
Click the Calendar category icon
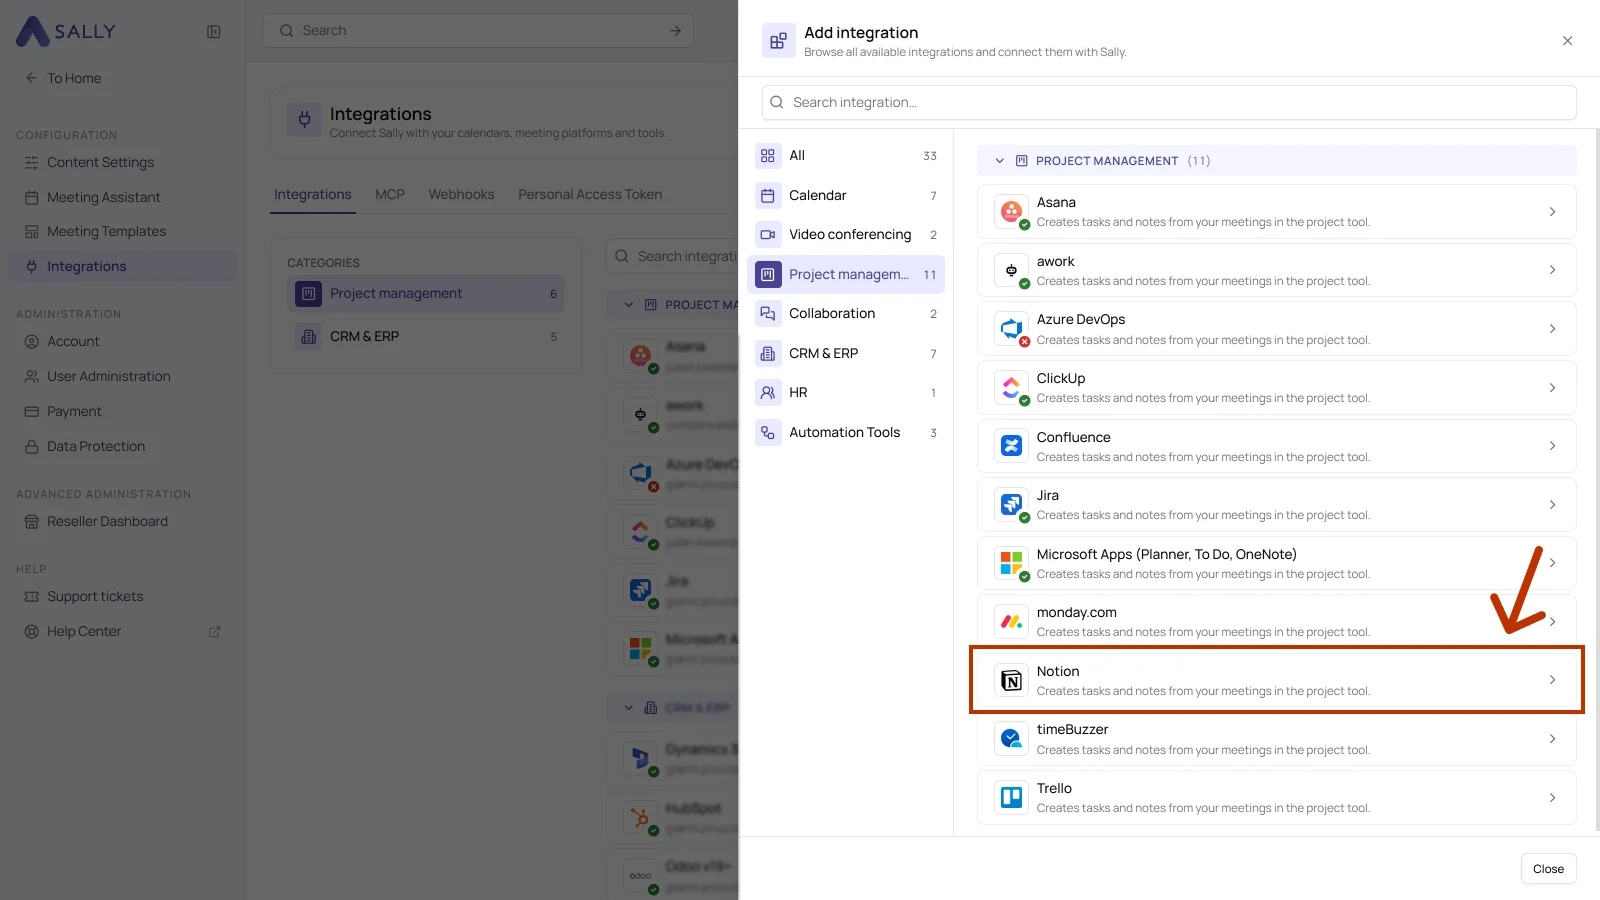pyautogui.click(x=768, y=196)
